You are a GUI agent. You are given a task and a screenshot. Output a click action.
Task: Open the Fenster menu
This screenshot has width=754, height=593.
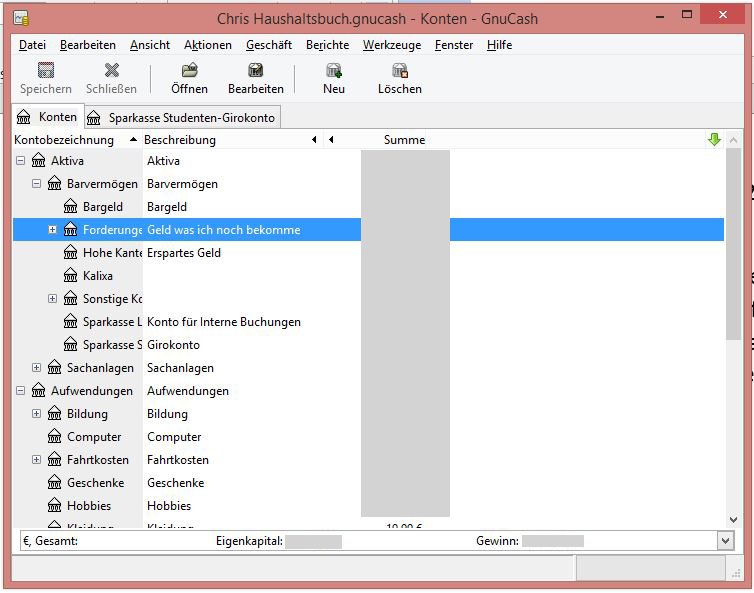click(454, 45)
